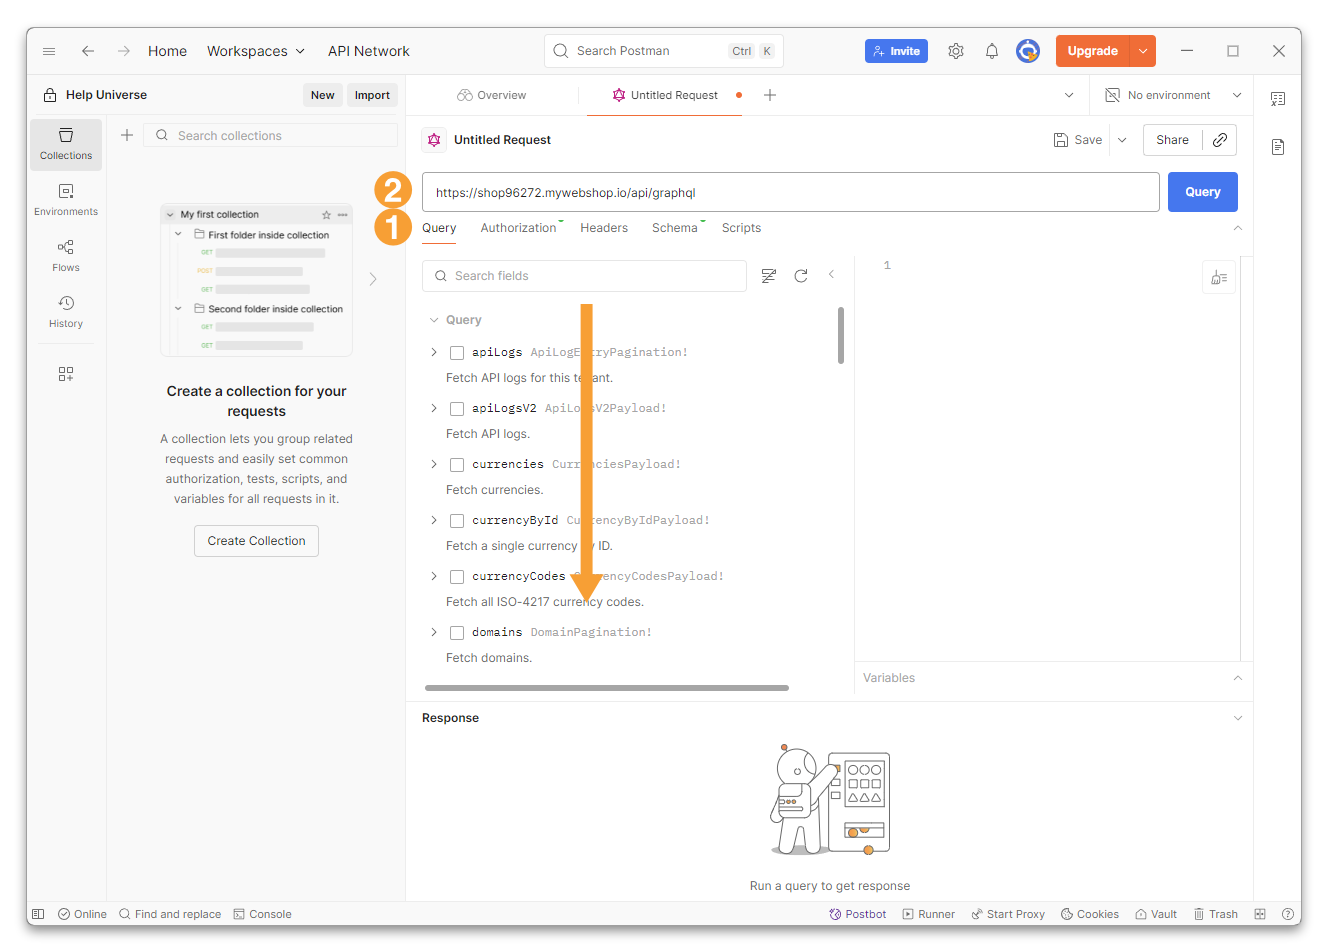
Task: Check the currencyCodes field checkbox
Action: pos(457,577)
